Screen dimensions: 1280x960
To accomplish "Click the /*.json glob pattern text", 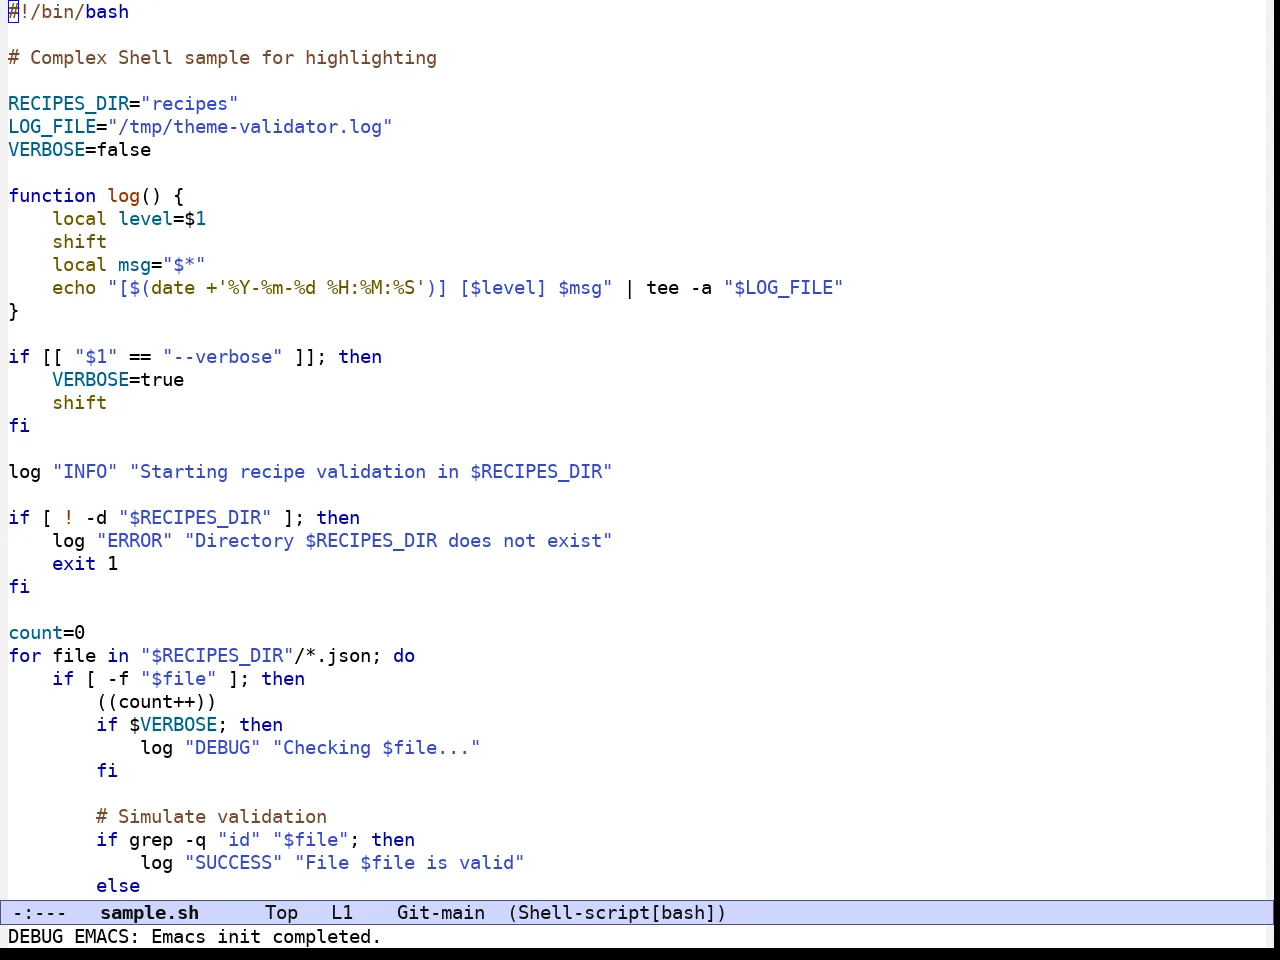I will pos(332,656).
